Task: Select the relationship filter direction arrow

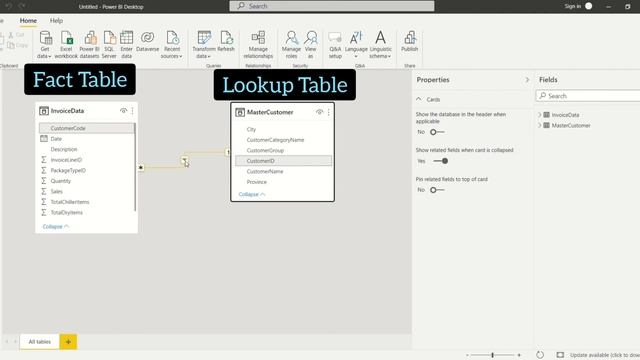Action: click(x=184, y=160)
